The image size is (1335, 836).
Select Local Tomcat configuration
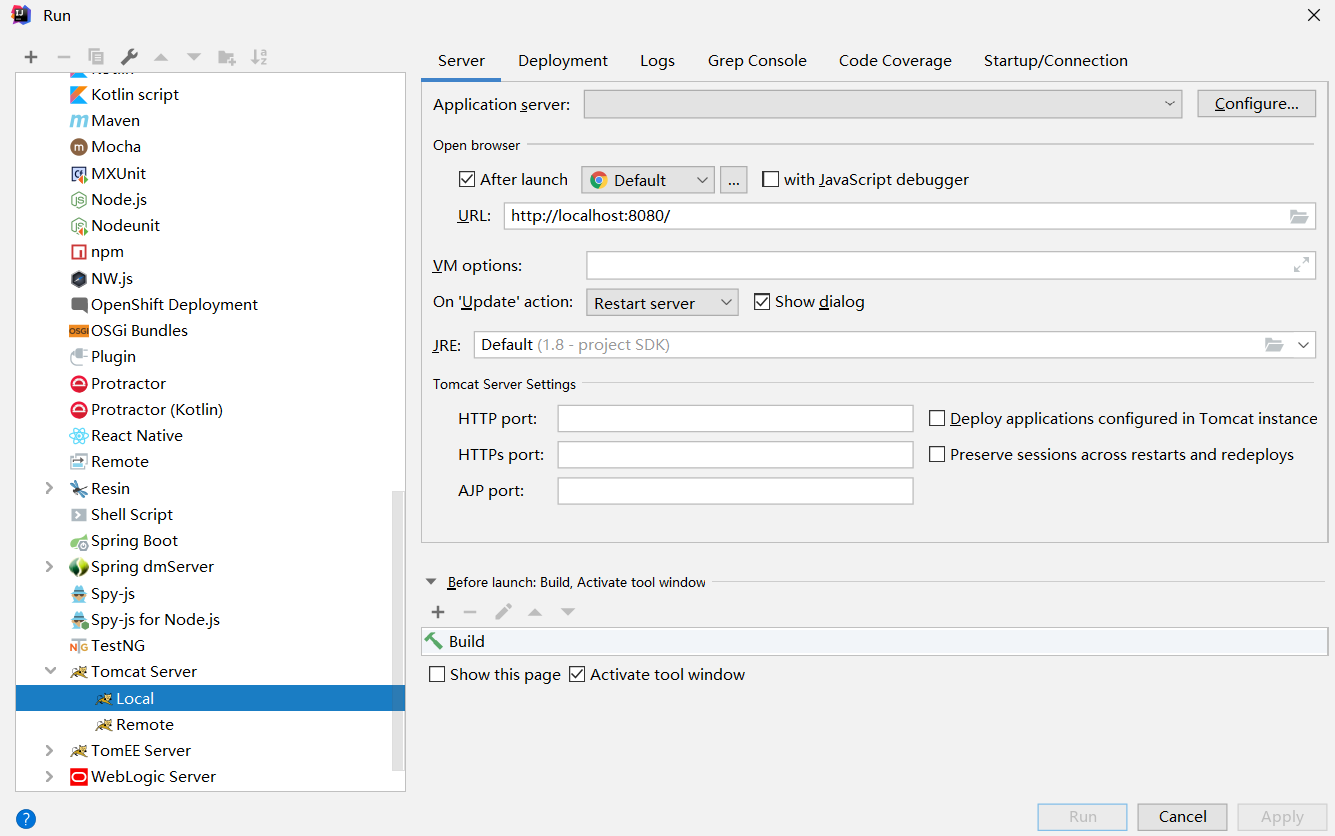[x=210, y=698]
